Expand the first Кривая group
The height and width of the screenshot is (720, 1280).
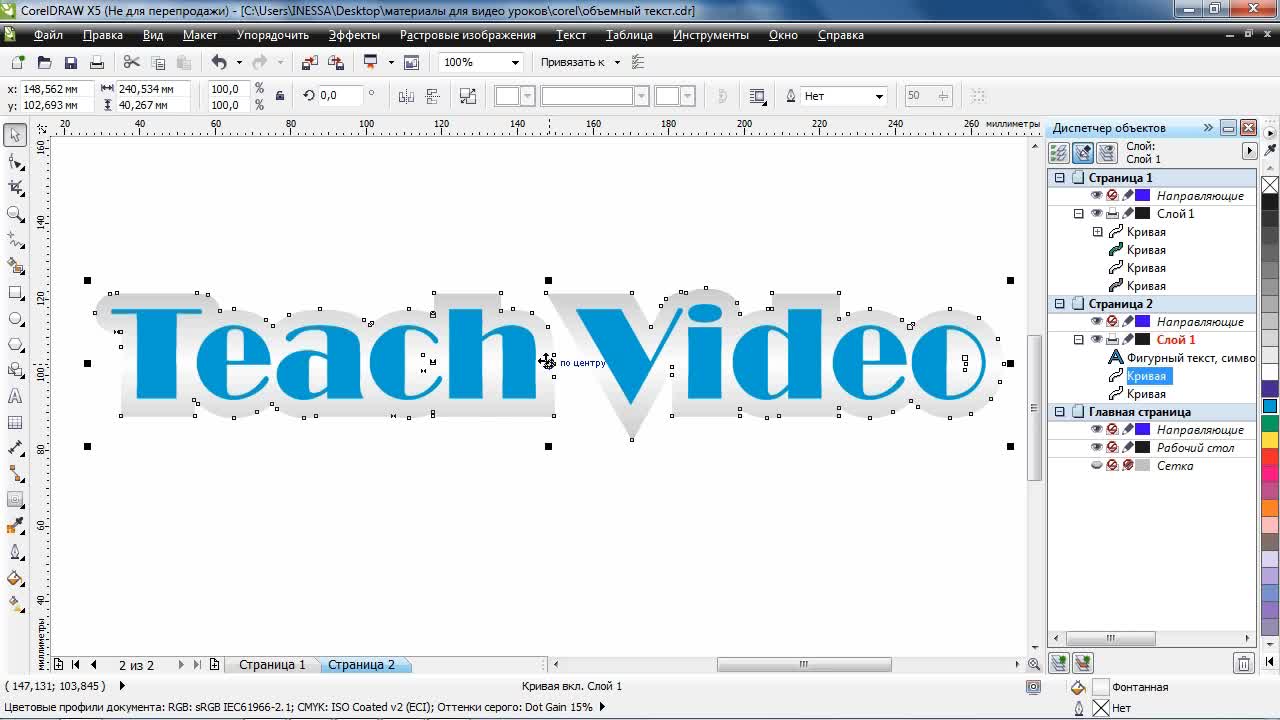click(1097, 232)
